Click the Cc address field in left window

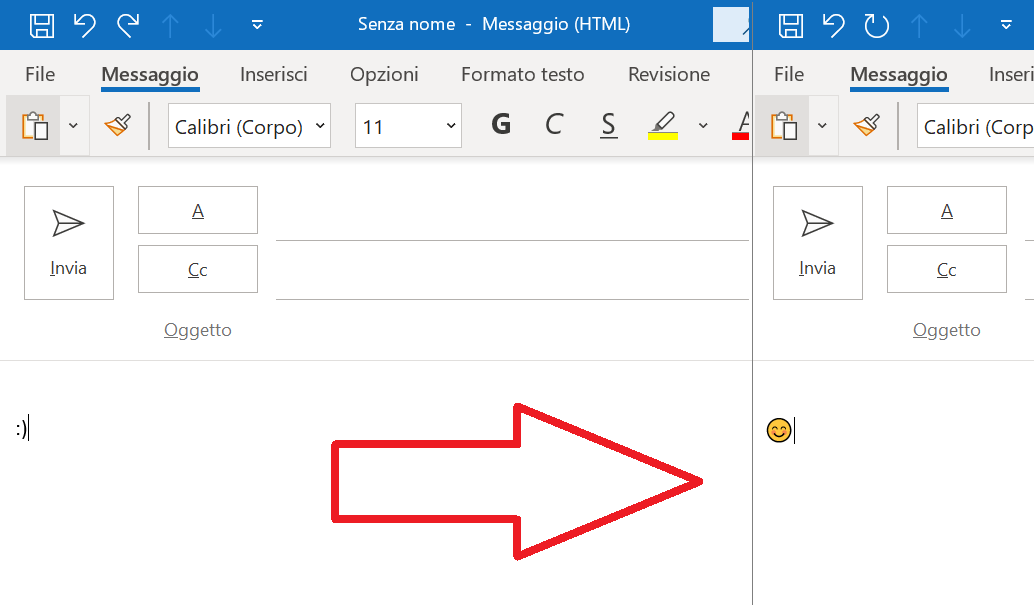click(512, 271)
